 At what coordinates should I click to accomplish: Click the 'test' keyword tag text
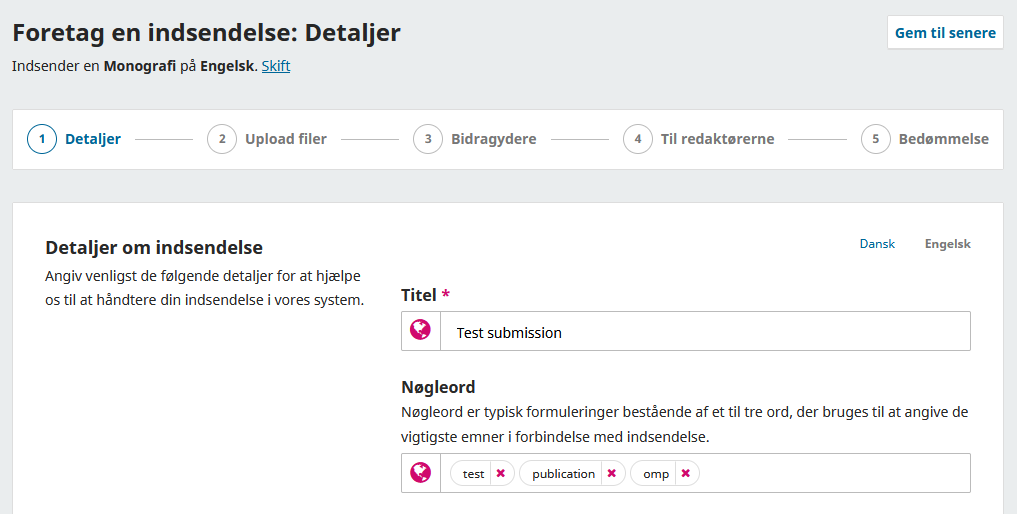coord(473,474)
